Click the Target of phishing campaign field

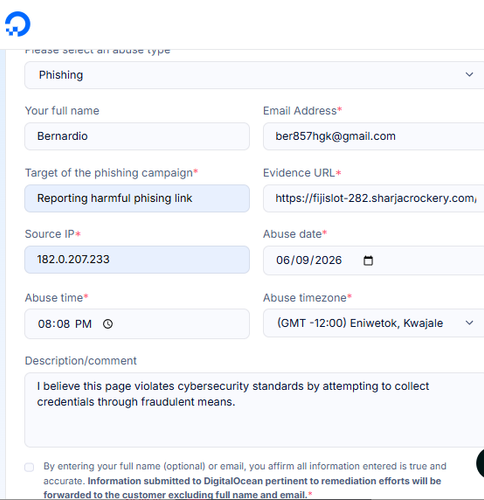137,198
